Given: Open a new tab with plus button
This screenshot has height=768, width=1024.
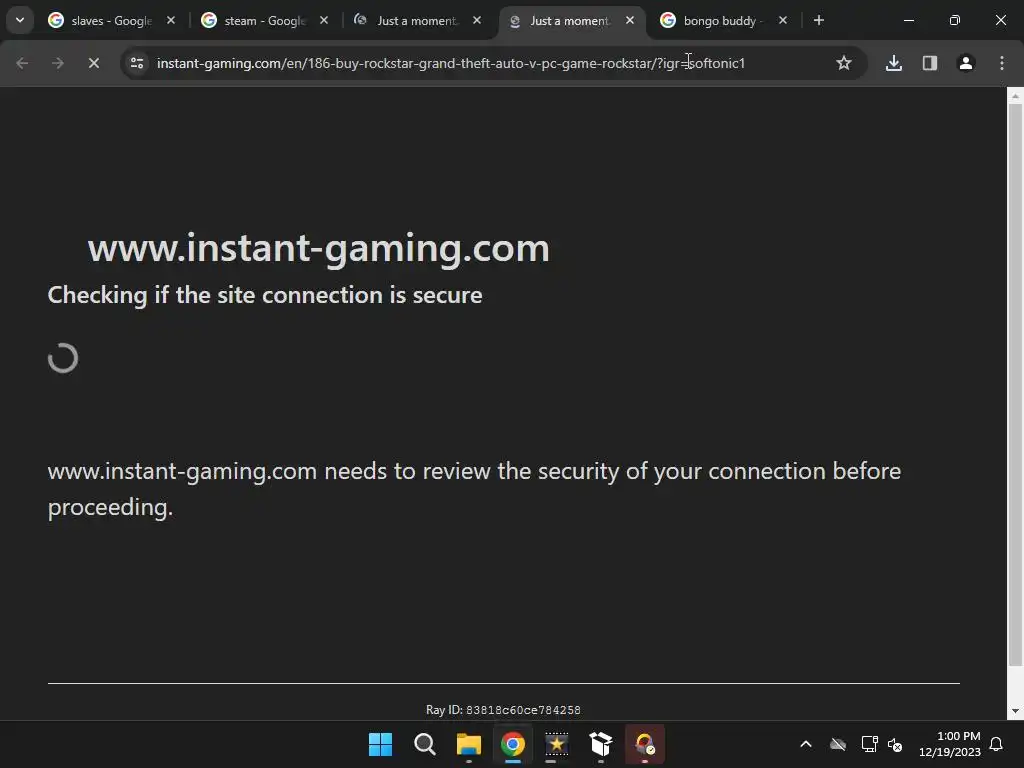Looking at the screenshot, I should click(818, 20).
